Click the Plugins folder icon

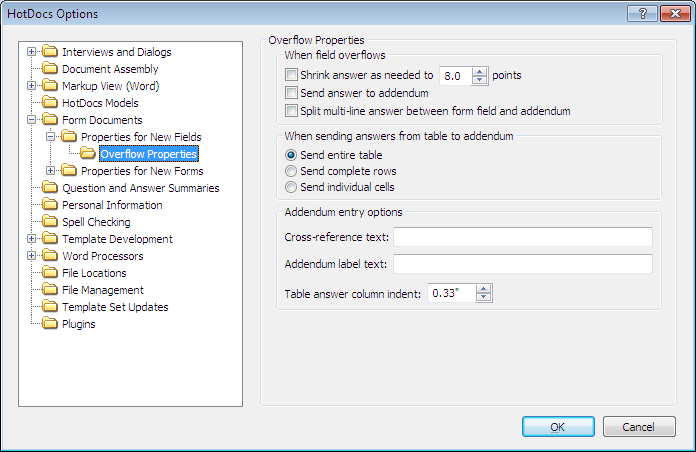coord(50,324)
